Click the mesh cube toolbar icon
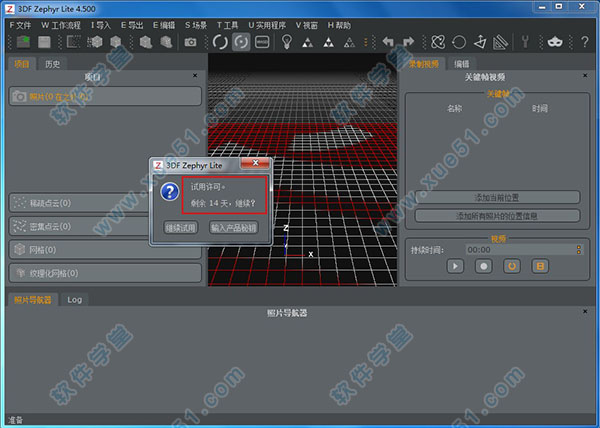Screen dimensions: 600x428 coord(115,42)
